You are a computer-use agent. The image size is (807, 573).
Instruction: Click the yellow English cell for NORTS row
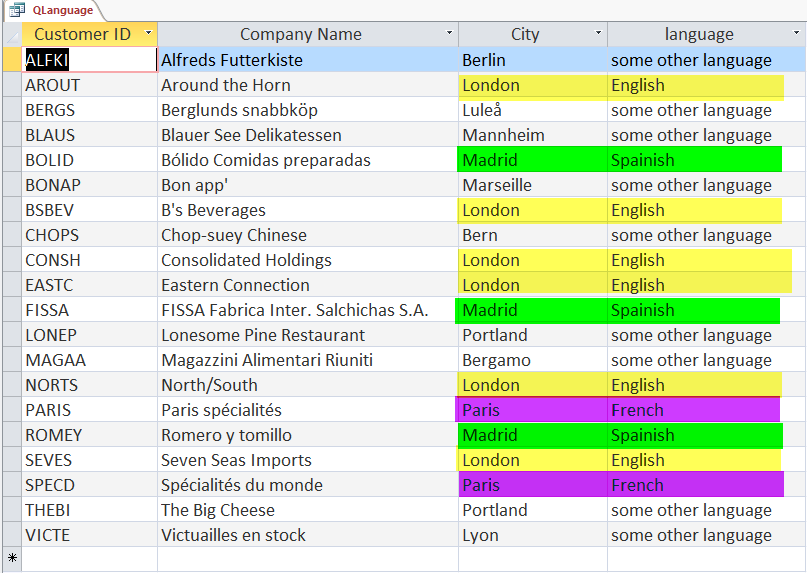point(694,385)
